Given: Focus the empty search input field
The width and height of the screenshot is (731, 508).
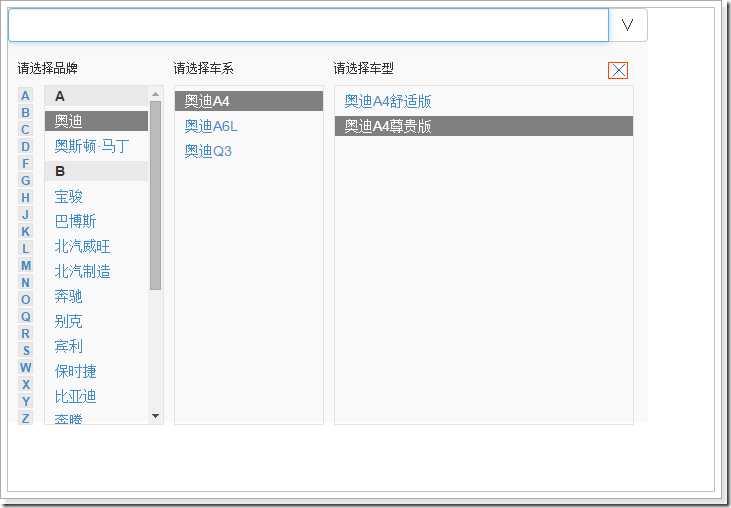Looking at the screenshot, I should (x=308, y=25).
